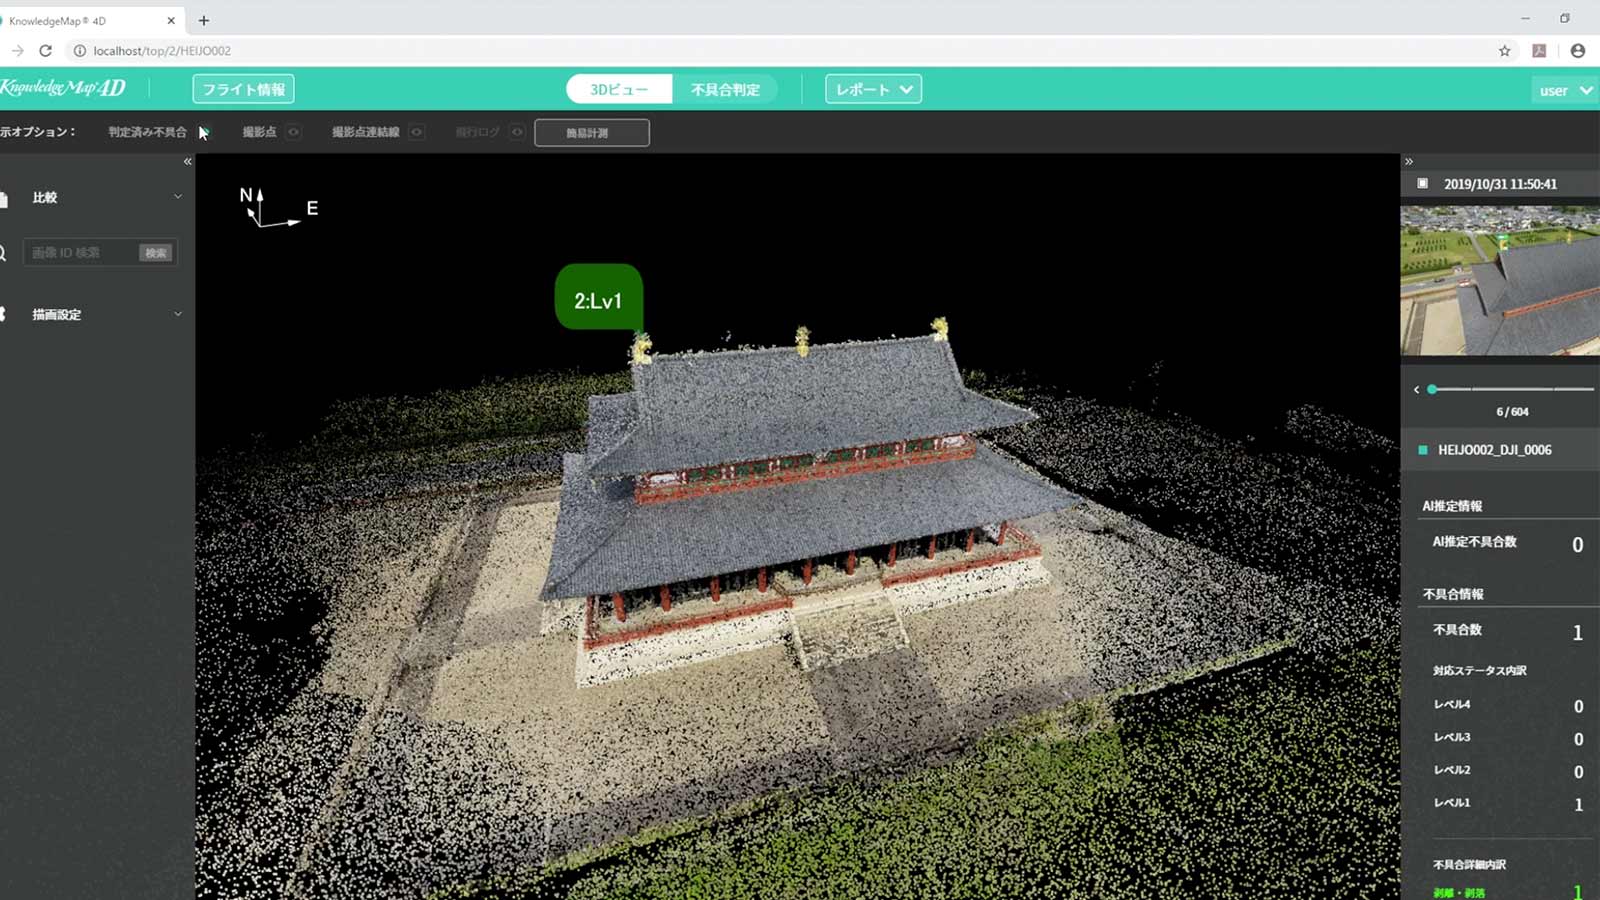Select the 2:Lv1 defect marker on the roof
Viewport: 1600px width, 900px height.
(x=598, y=298)
